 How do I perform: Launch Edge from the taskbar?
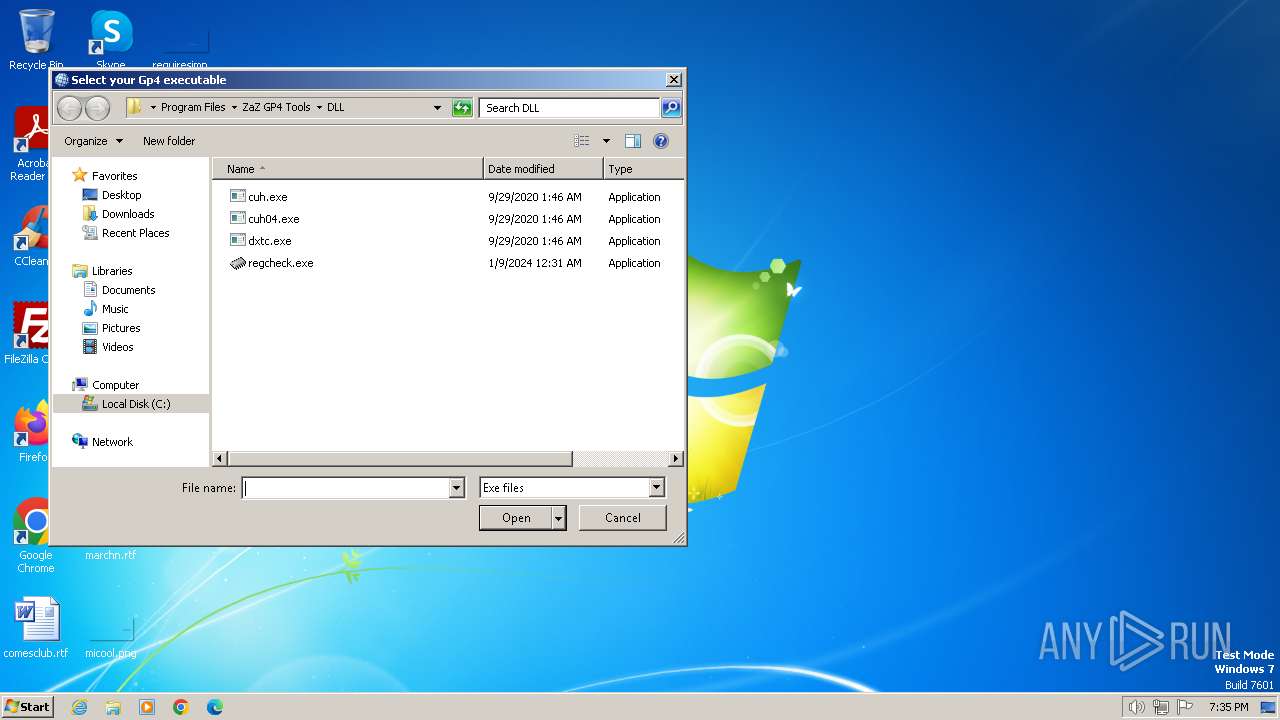coord(215,707)
